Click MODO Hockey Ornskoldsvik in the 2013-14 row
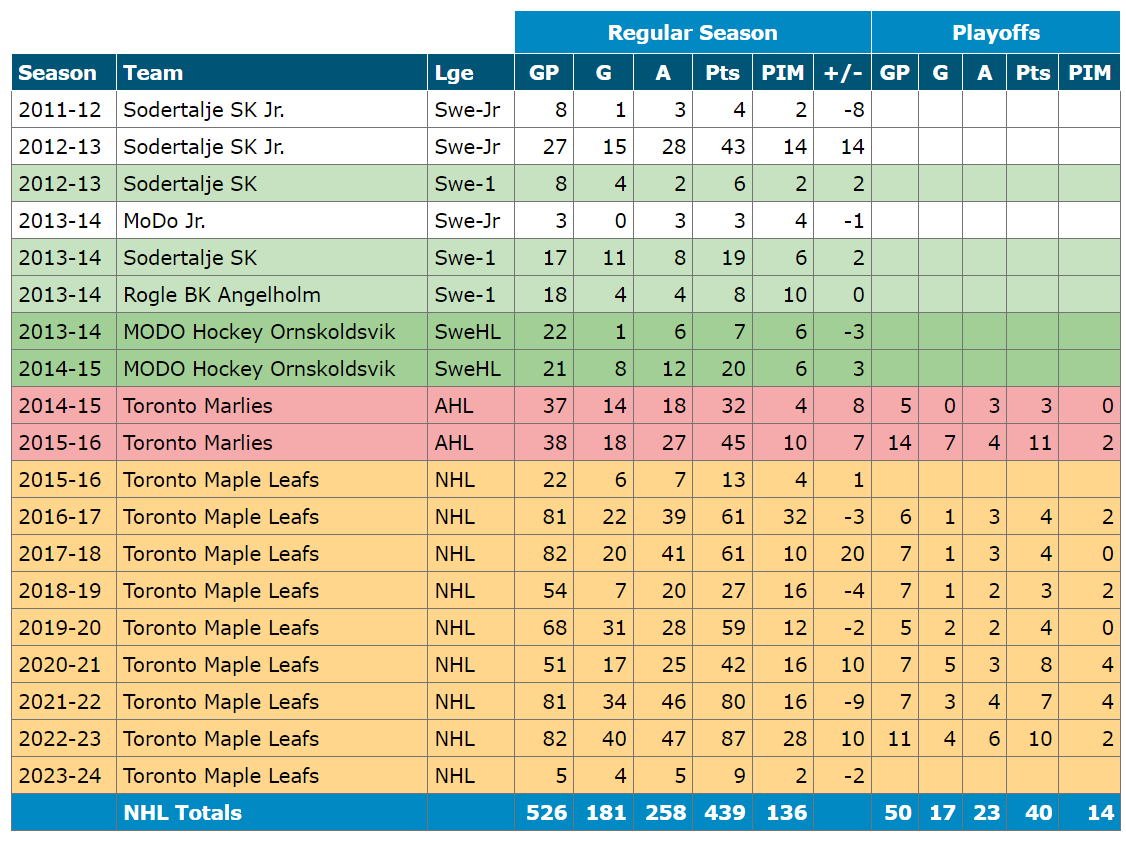Image resolution: width=1126 pixels, height=841 pixels. pyautogui.click(x=259, y=332)
